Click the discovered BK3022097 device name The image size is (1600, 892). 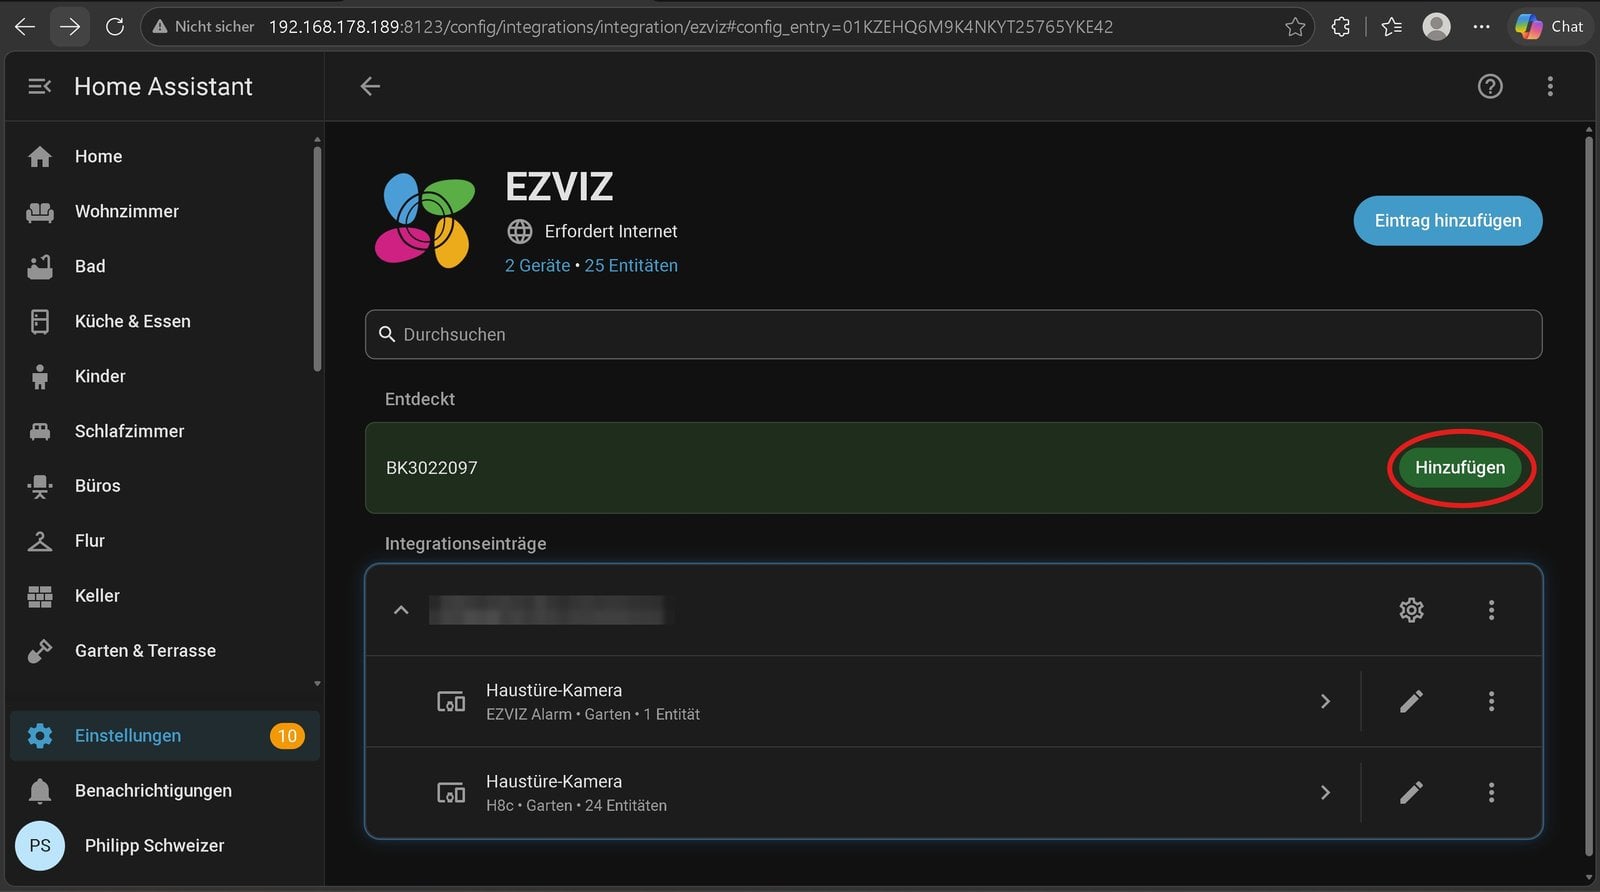(x=432, y=468)
